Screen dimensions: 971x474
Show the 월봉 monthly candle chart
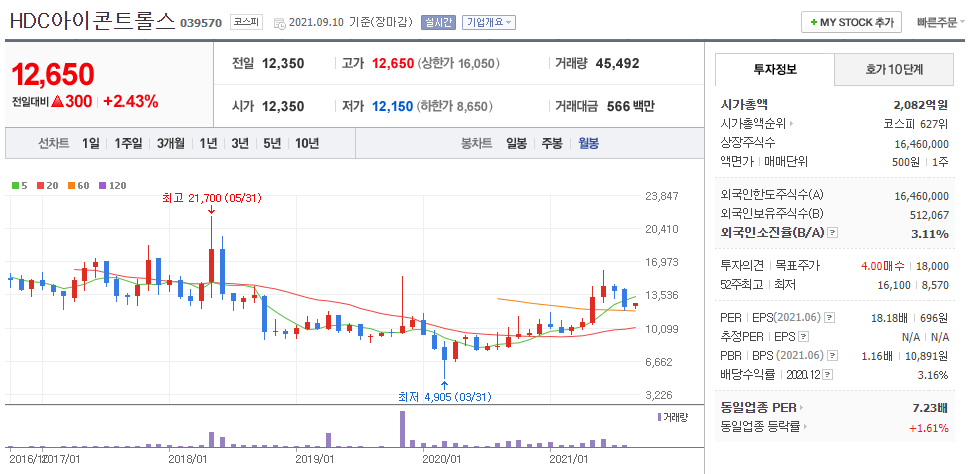point(588,144)
